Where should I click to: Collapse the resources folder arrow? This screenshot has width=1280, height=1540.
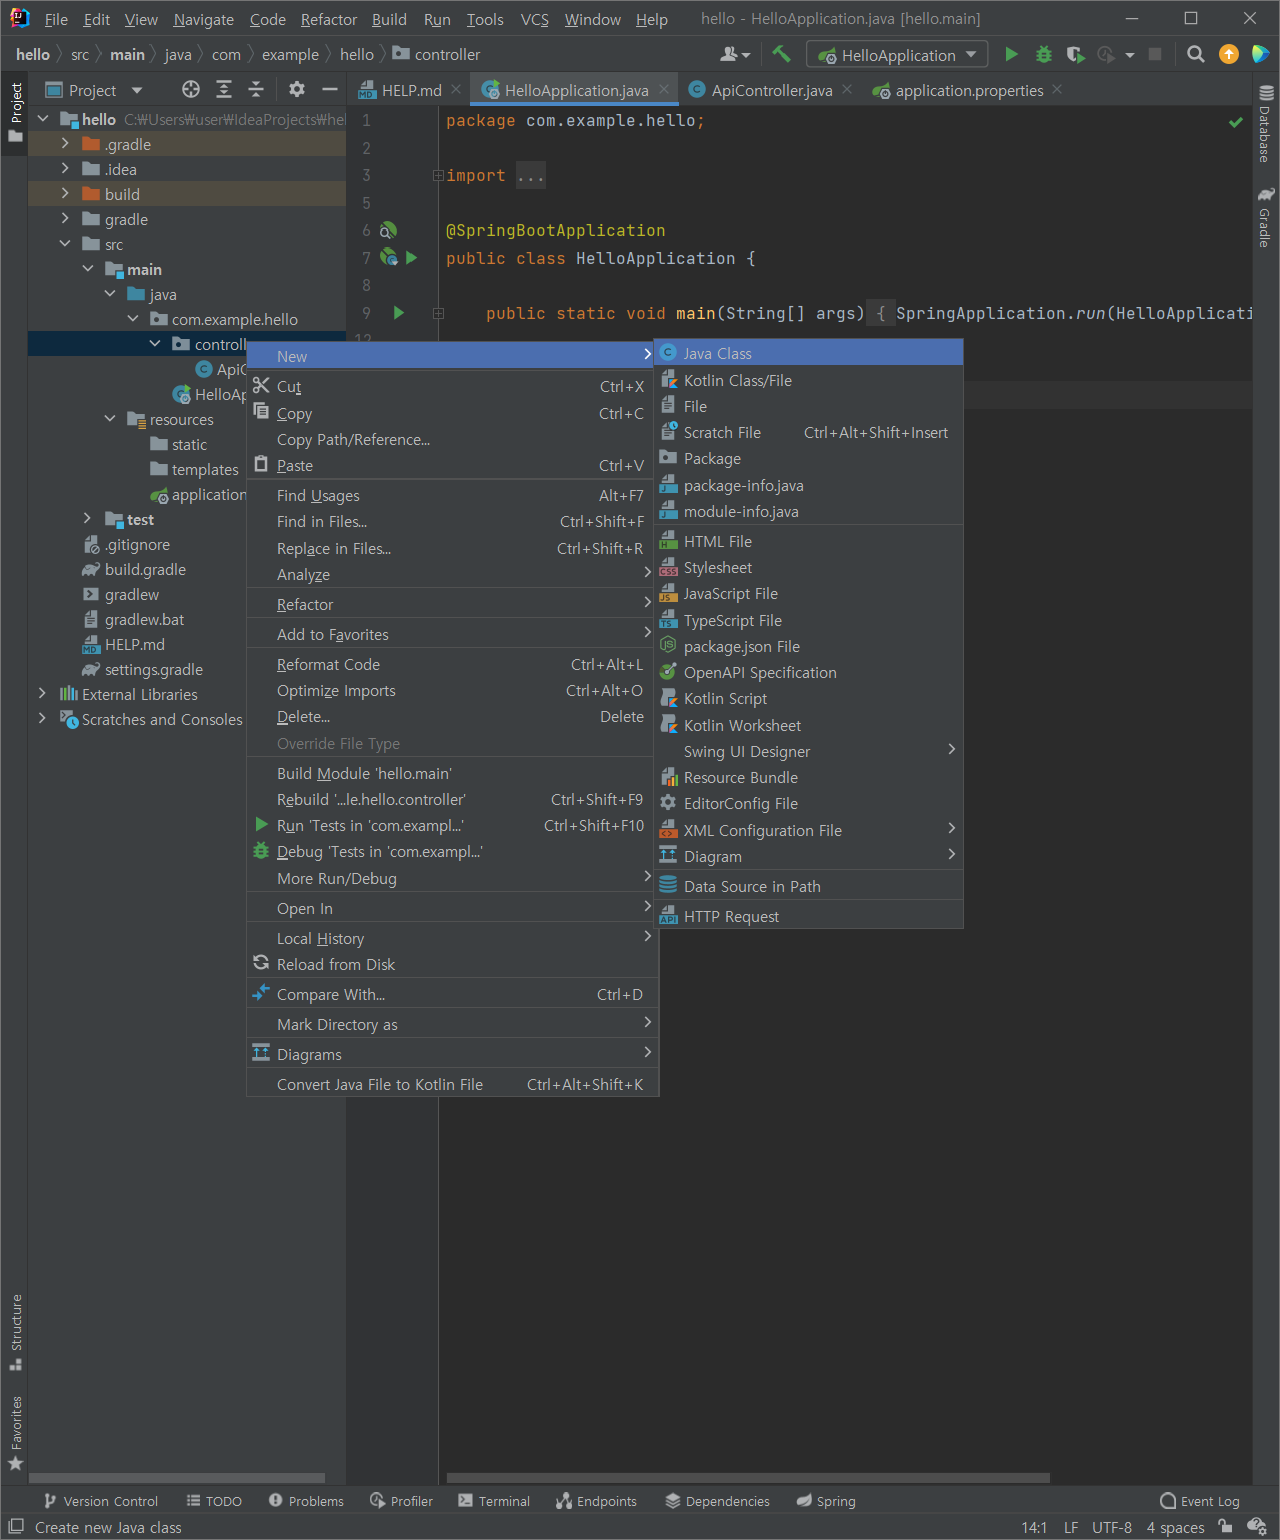coord(110,419)
